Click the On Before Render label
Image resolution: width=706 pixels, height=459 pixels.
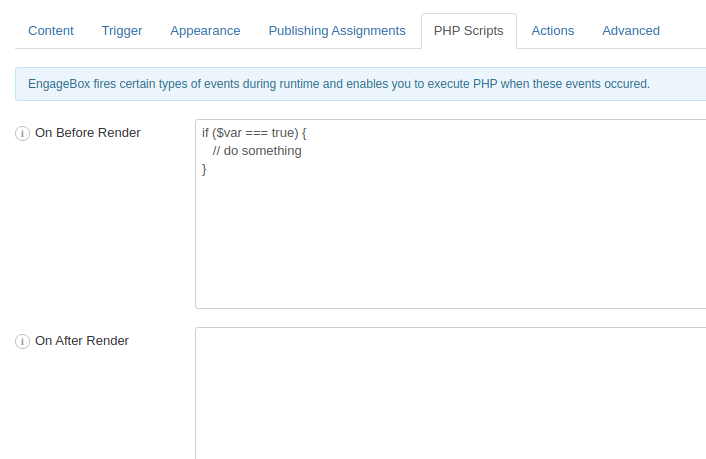88,133
